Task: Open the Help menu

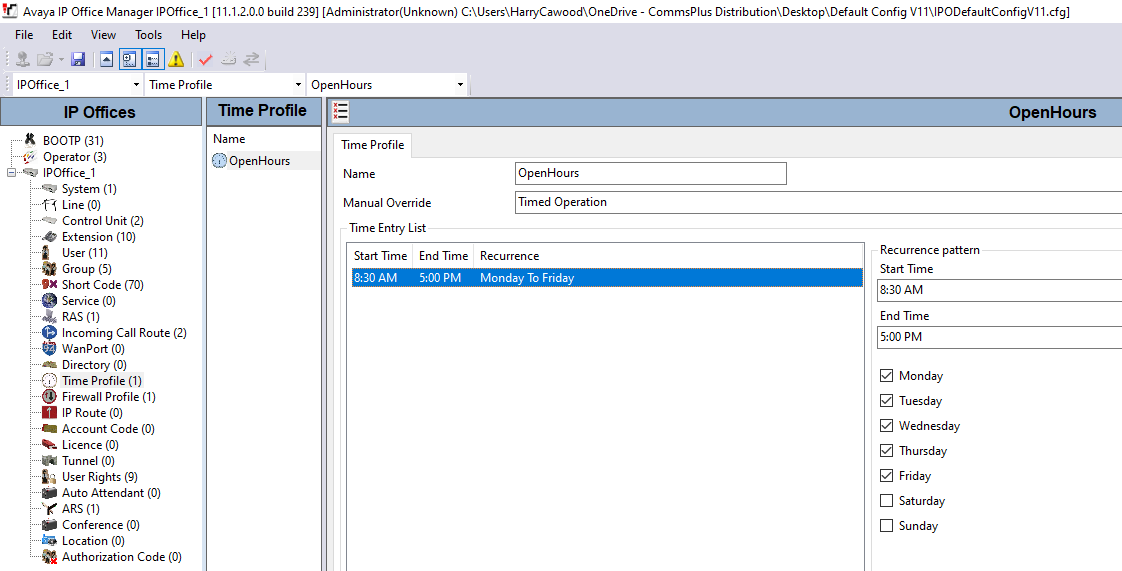Action: pyautogui.click(x=193, y=35)
